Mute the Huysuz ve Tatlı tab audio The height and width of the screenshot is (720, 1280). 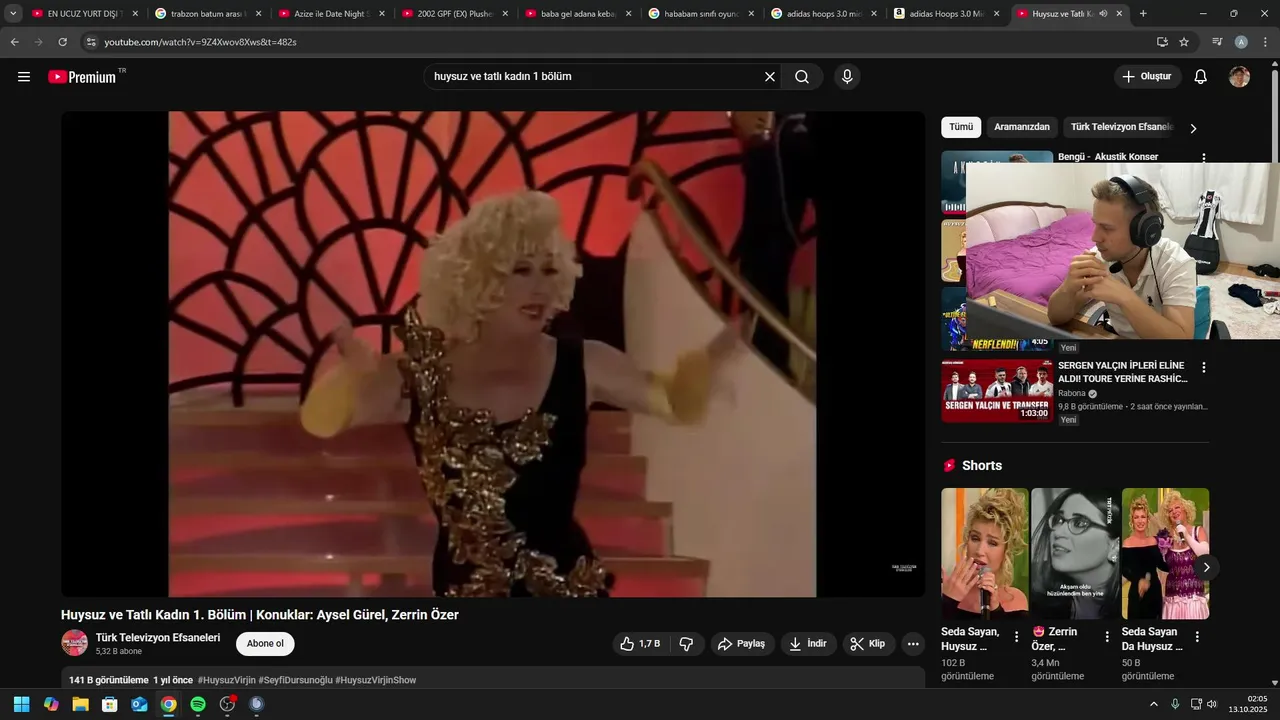tap(1103, 14)
